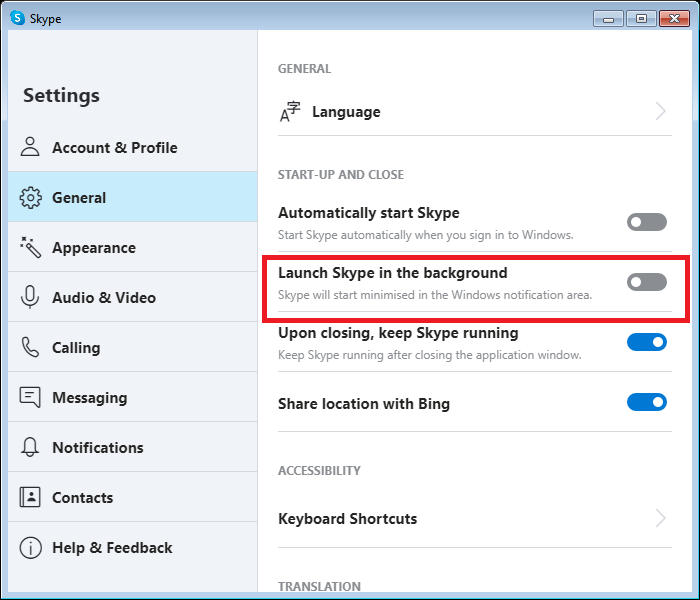Screen dimensions: 700x600
Task: Turn on Launch Skype in the background
Action: (x=646, y=282)
